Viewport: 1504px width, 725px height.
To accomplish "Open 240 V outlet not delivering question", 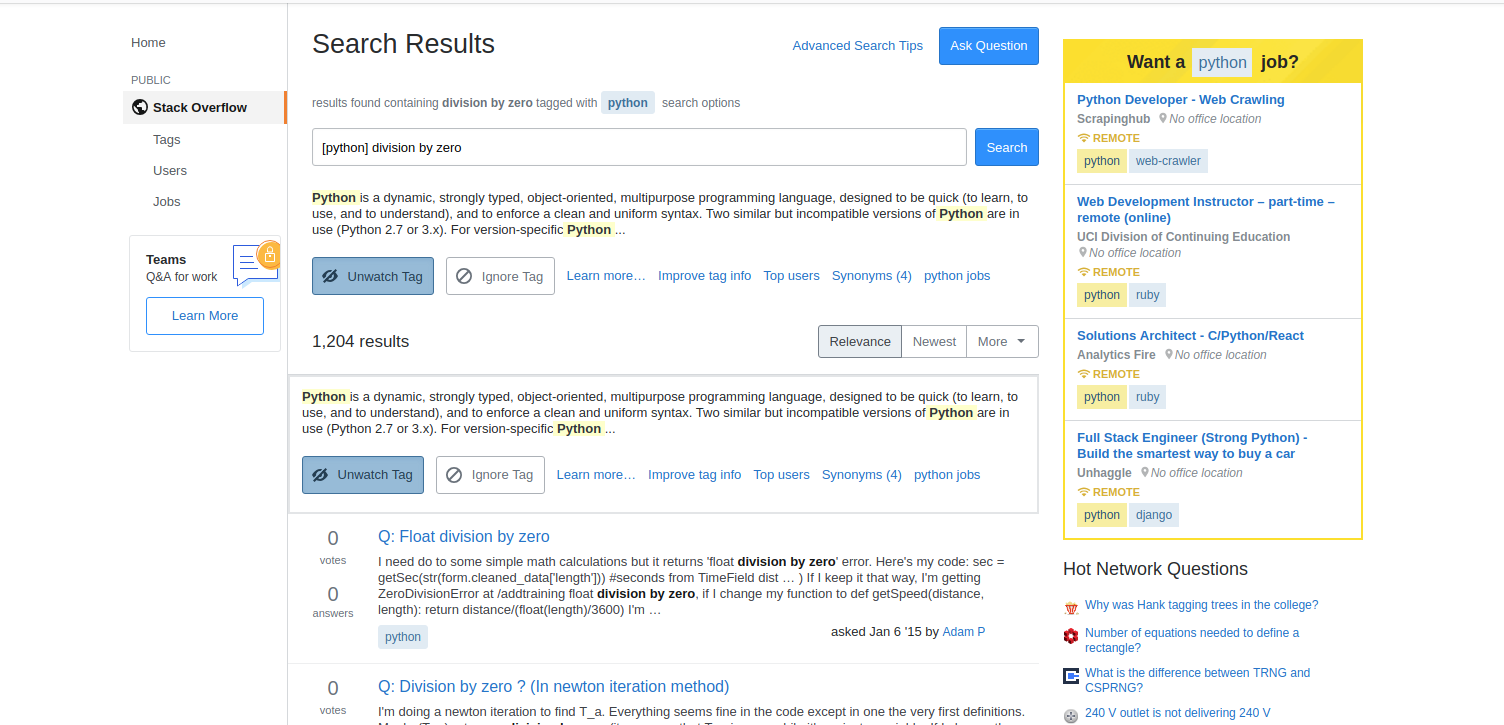I will click(1177, 713).
